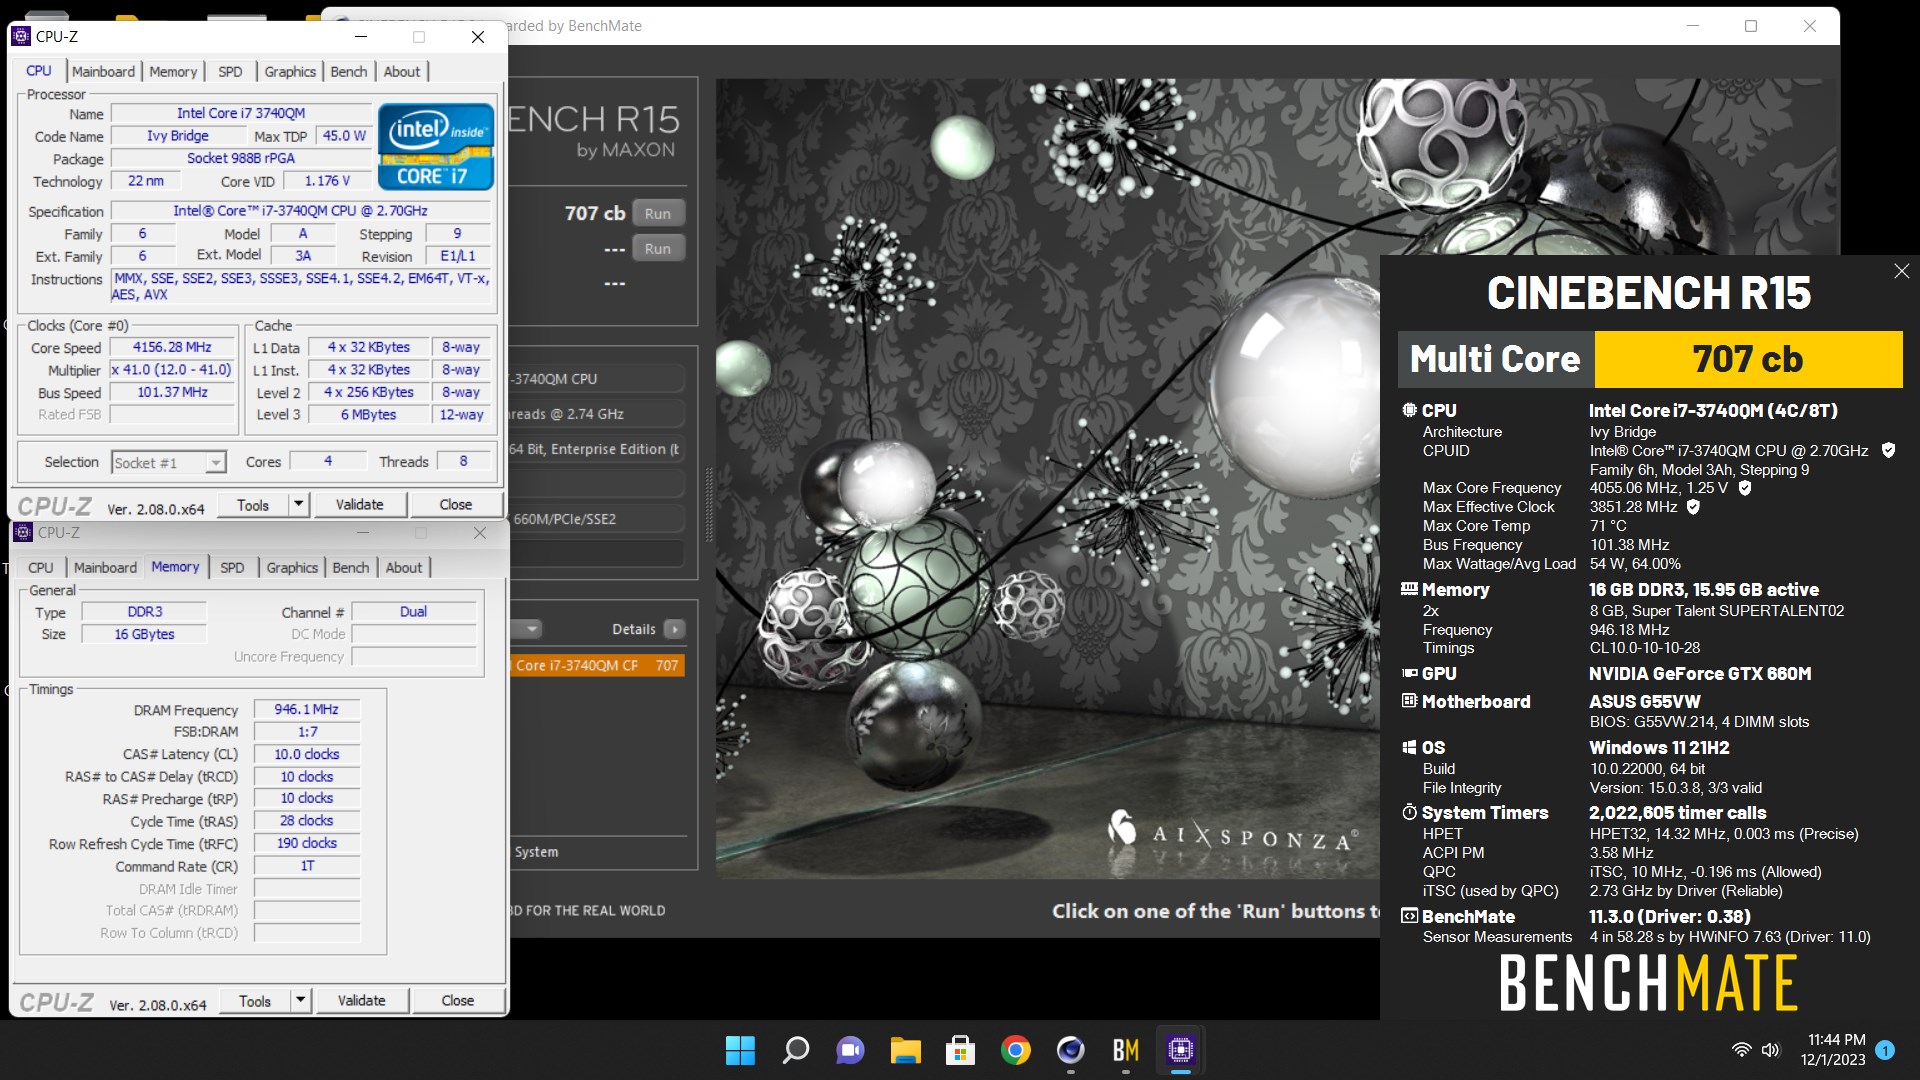Viewport: 1920px width, 1080px height.
Task: Click the Intel Core i7 logo in CPU-Z
Action: click(436, 147)
